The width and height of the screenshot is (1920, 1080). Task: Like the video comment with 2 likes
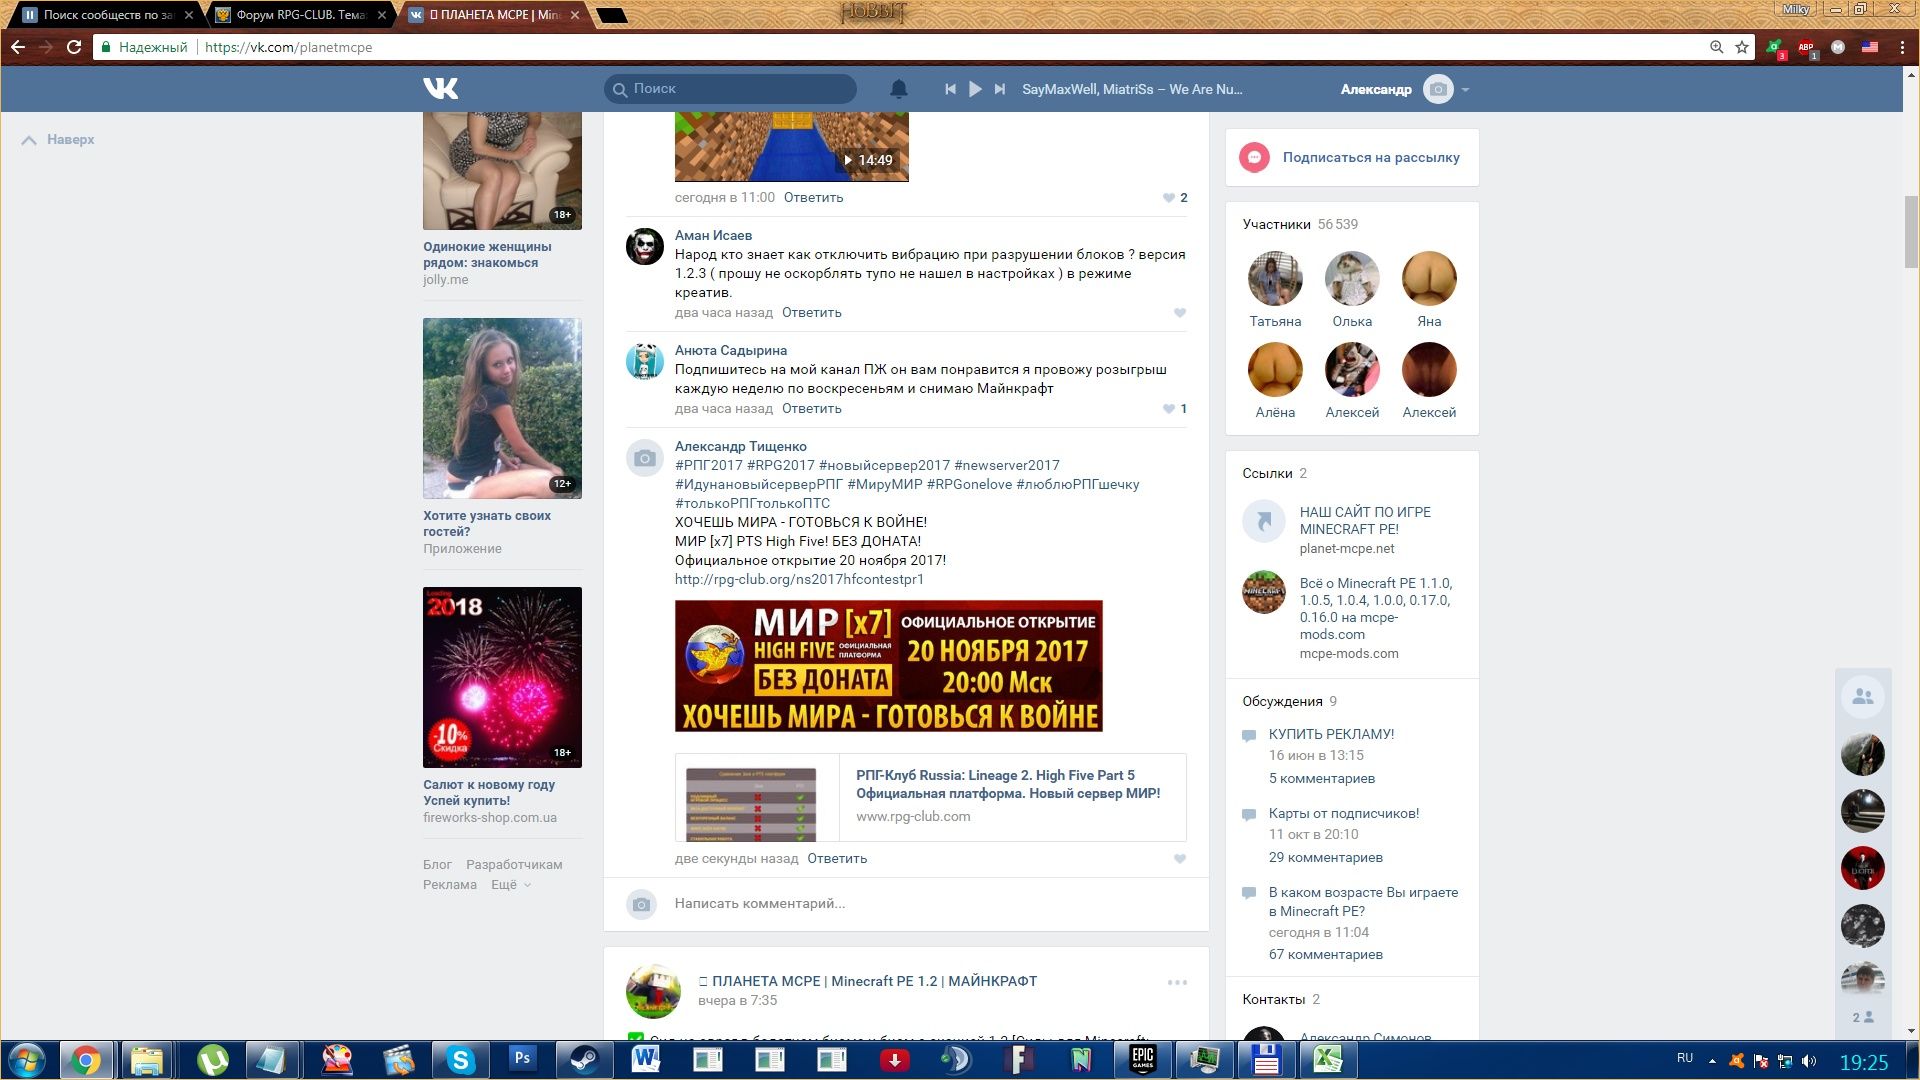coord(1168,198)
